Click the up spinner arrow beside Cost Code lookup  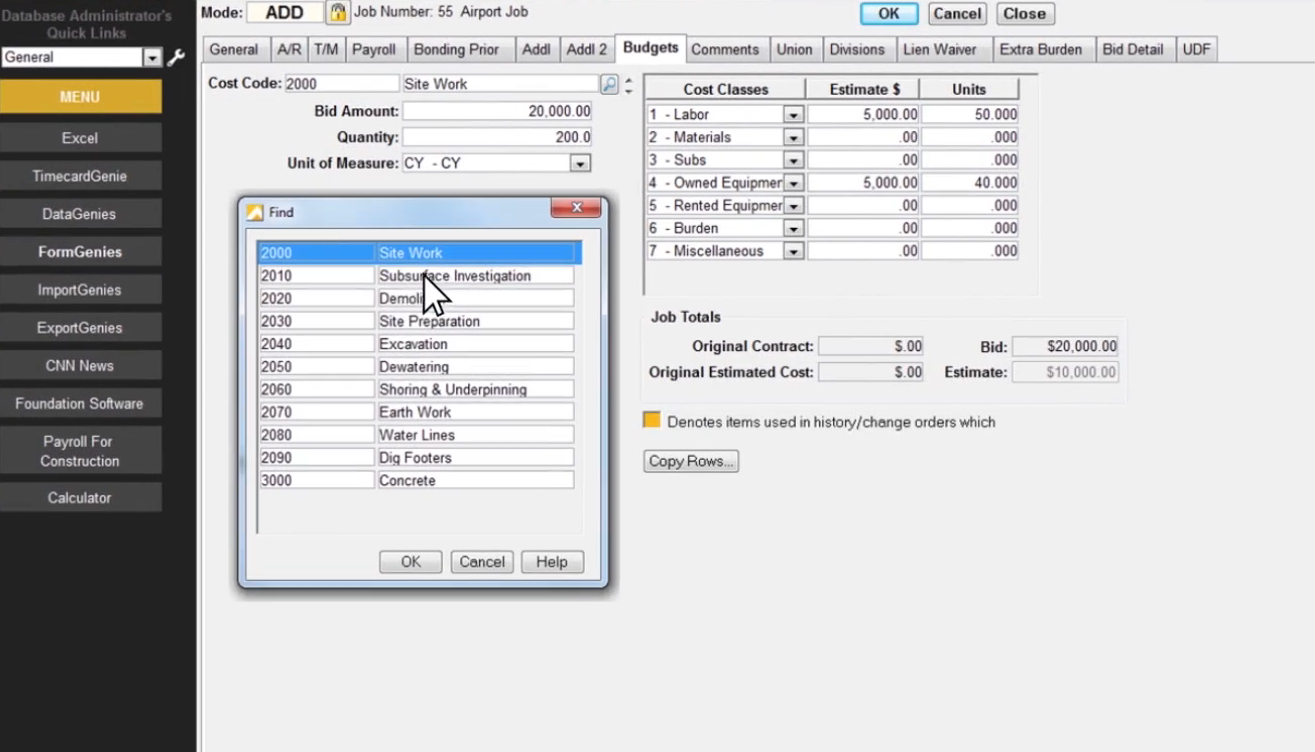coord(628,79)
